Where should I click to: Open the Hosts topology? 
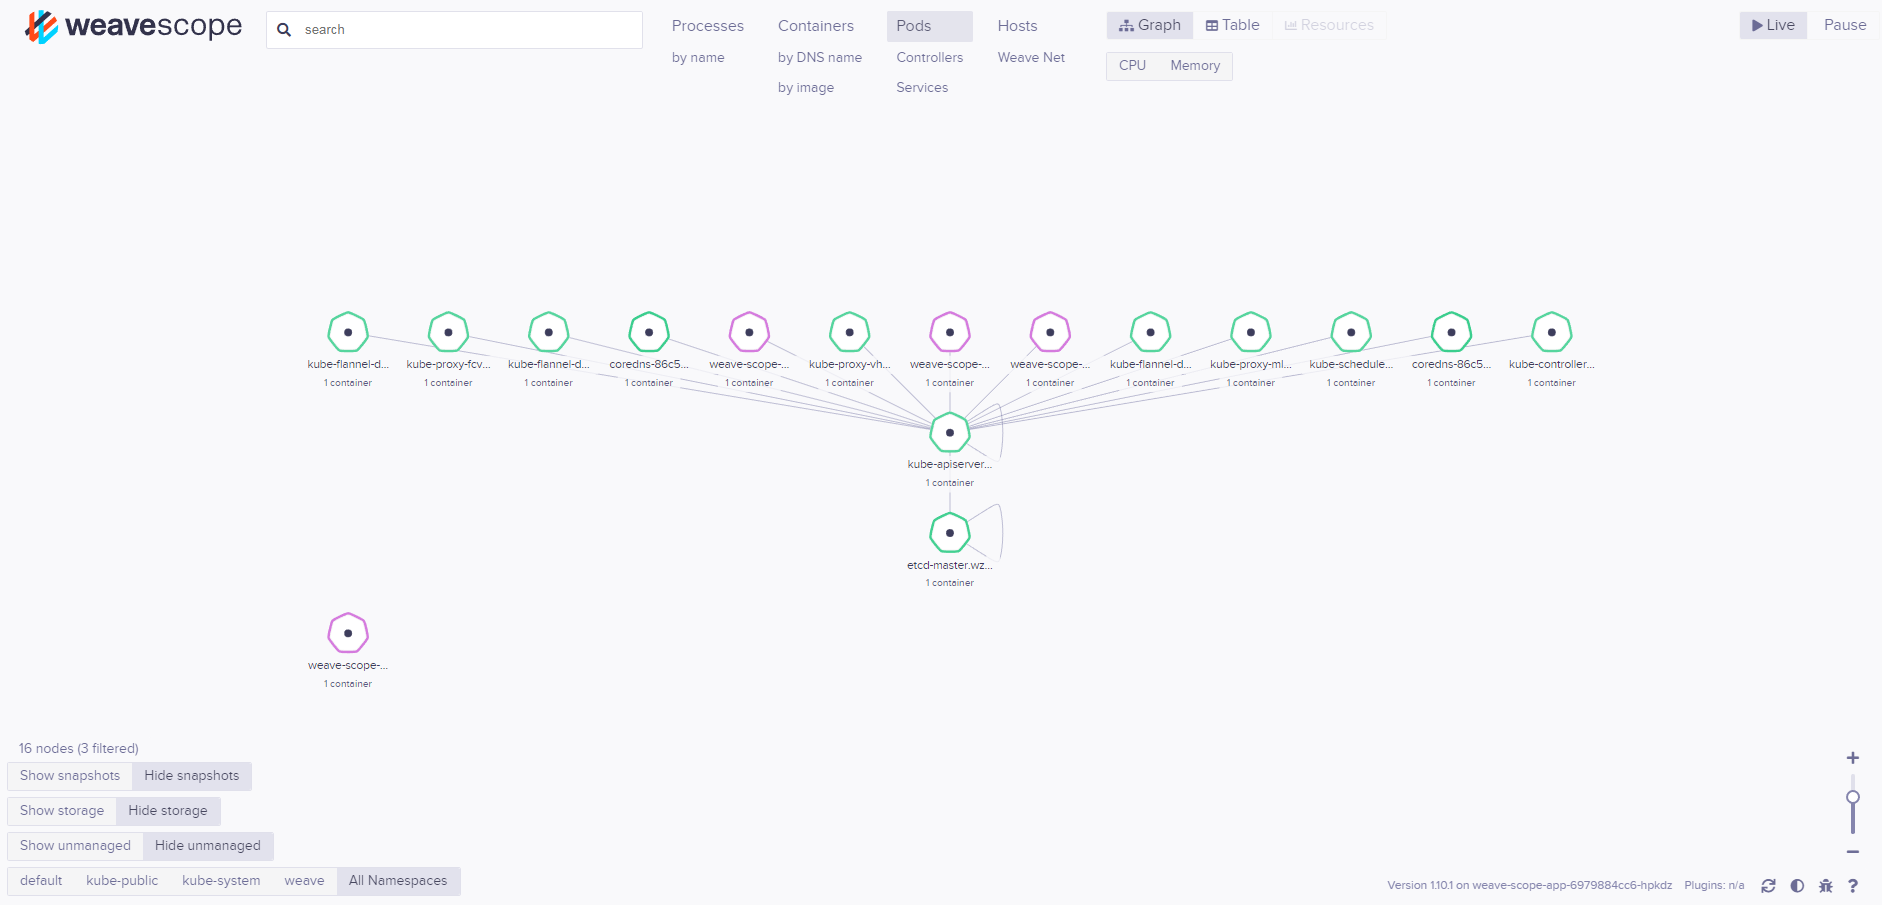pos(1018,26)
